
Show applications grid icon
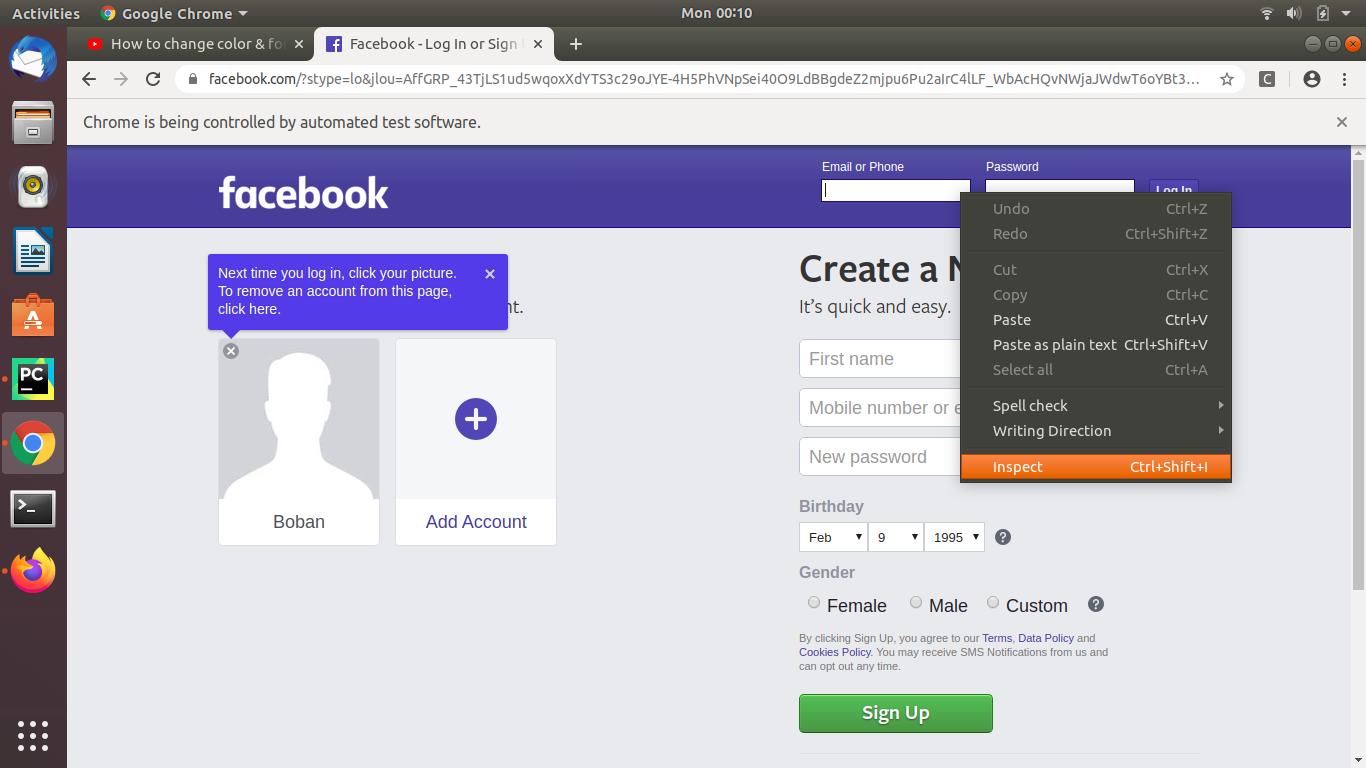[33, 735]
